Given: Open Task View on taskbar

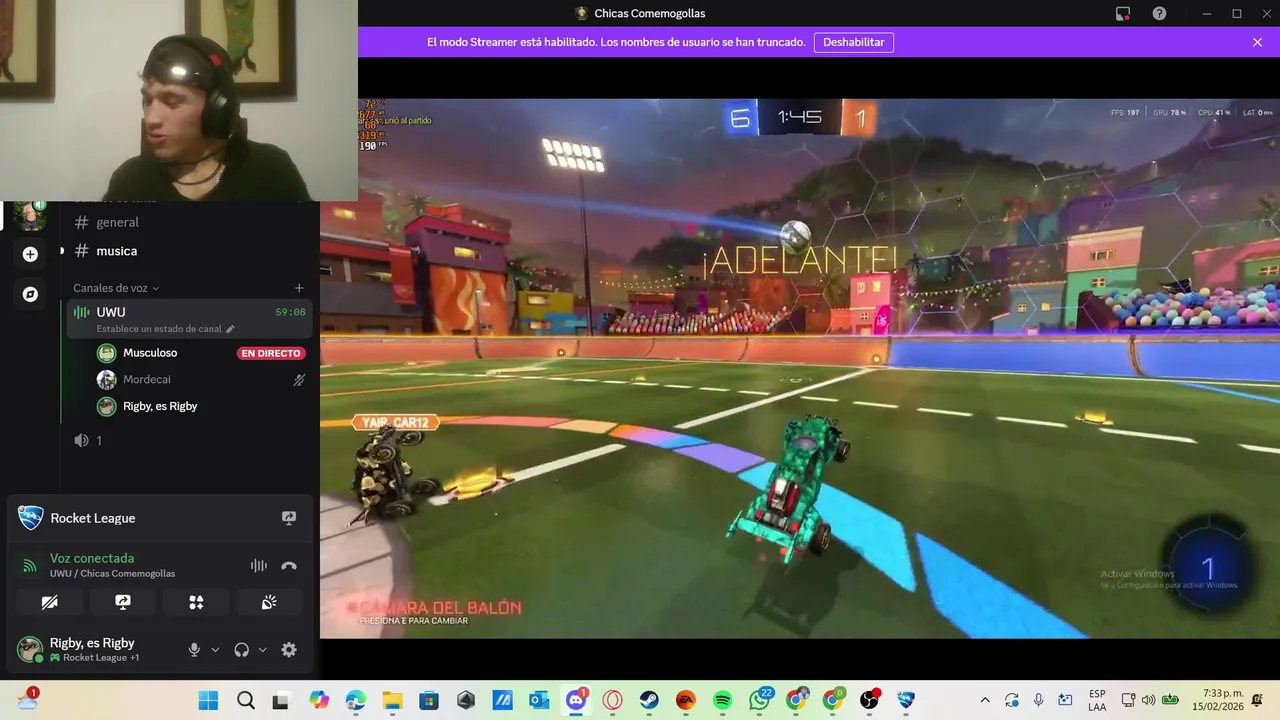Looking at the screenshot, I should coord(281,701).
